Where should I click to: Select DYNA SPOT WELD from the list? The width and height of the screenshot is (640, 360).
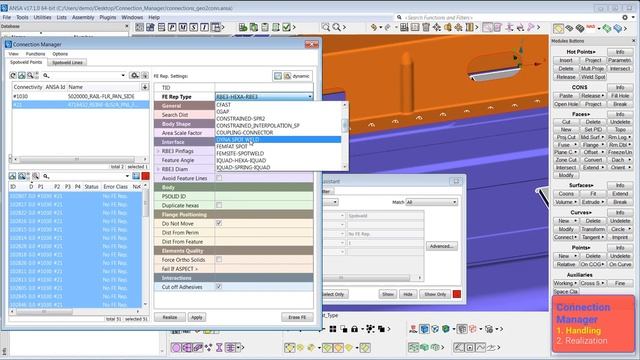tap(278, 140)
